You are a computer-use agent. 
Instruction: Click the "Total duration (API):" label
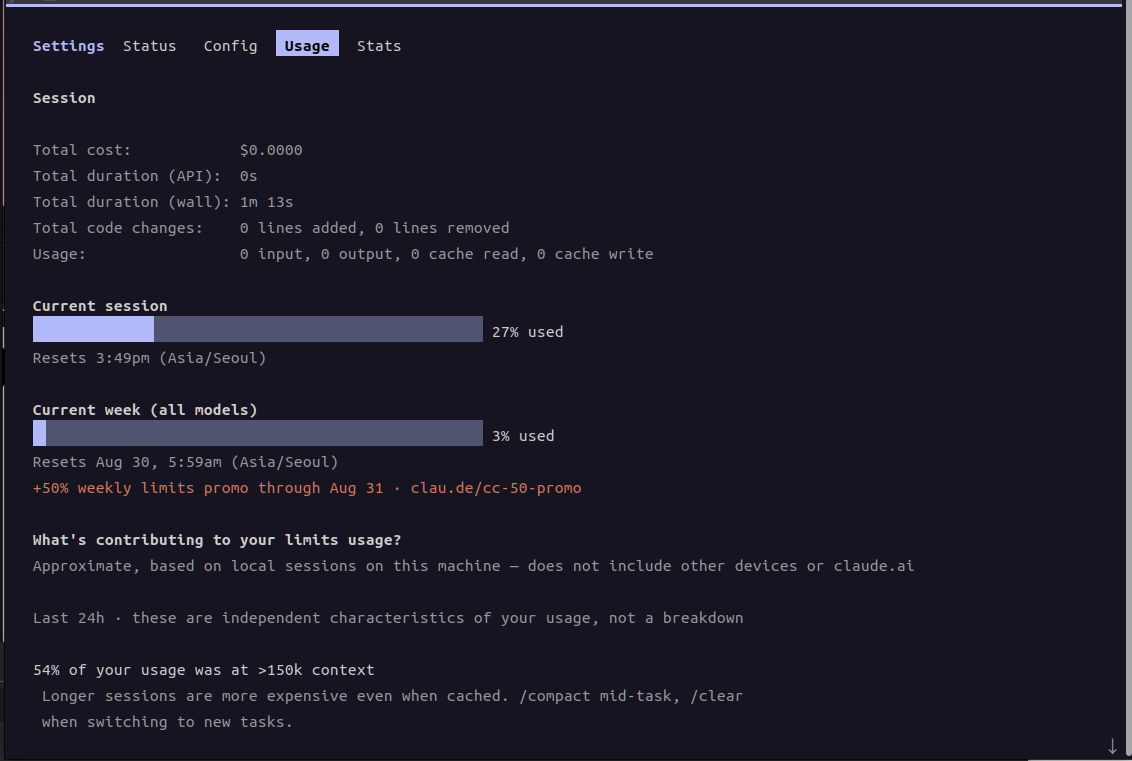(x=127, y=176)
